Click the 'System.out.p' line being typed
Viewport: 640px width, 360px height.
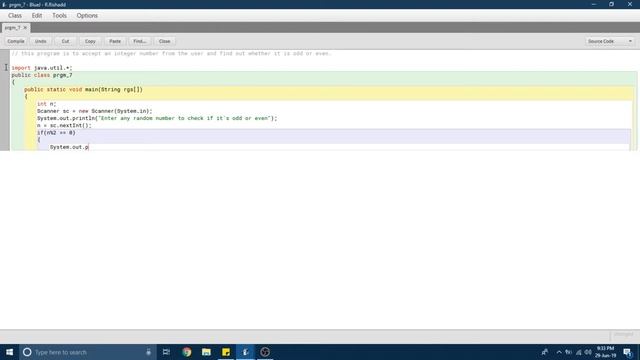69,147
